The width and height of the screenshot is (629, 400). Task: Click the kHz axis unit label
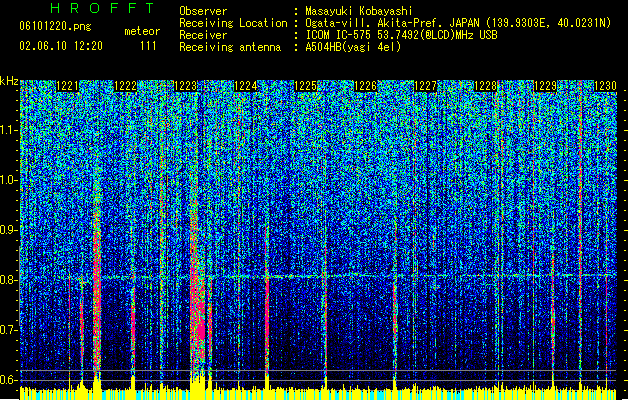9,81
